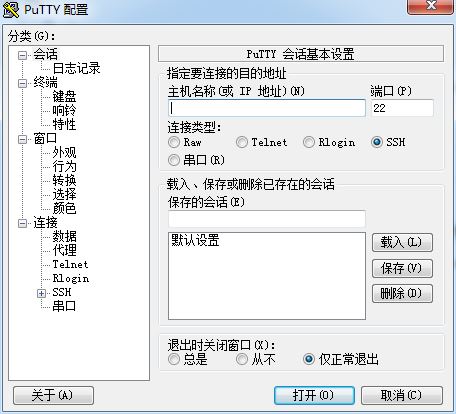Select 串口 (R) serial connection type

pyautogui.click(x=174, y=160)
